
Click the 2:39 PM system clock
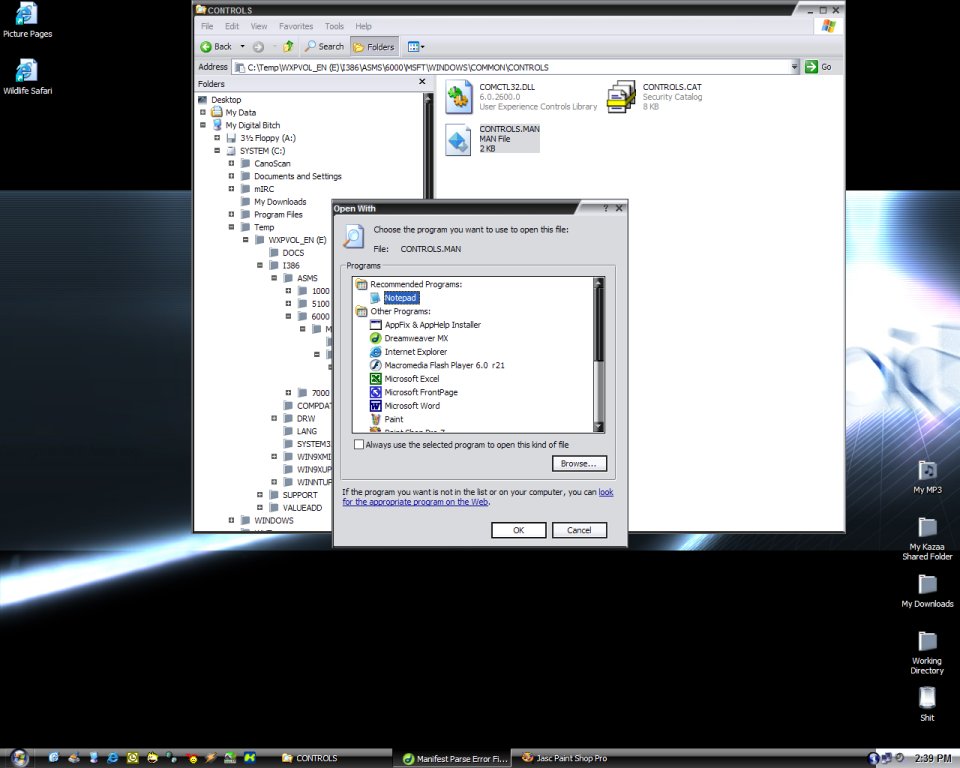click(x=933, y=758)
